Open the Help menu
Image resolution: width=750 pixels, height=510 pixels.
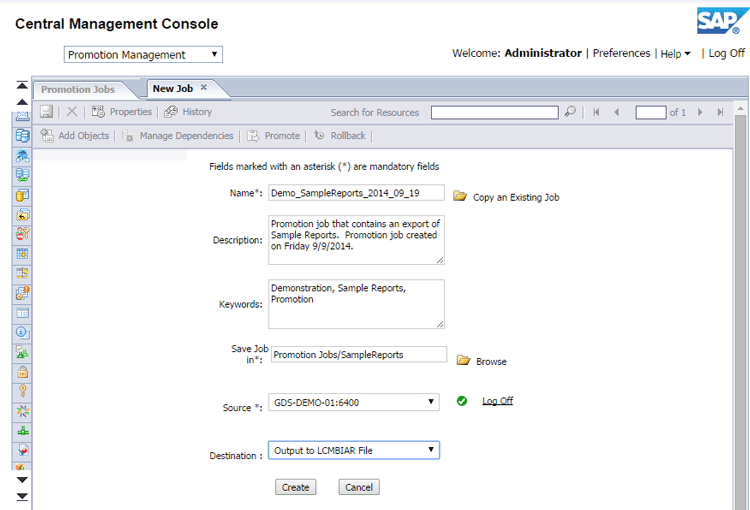click(675, 54)
